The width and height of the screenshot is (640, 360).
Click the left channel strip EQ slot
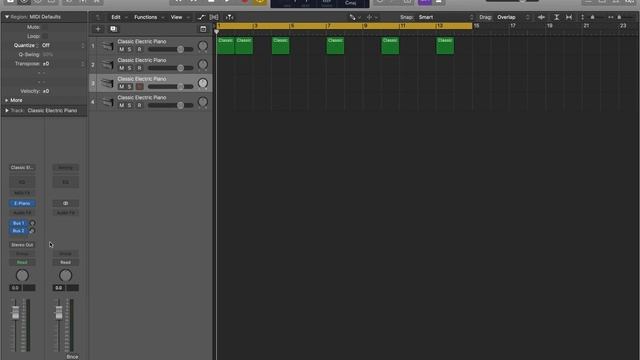[x=22, y=182]
